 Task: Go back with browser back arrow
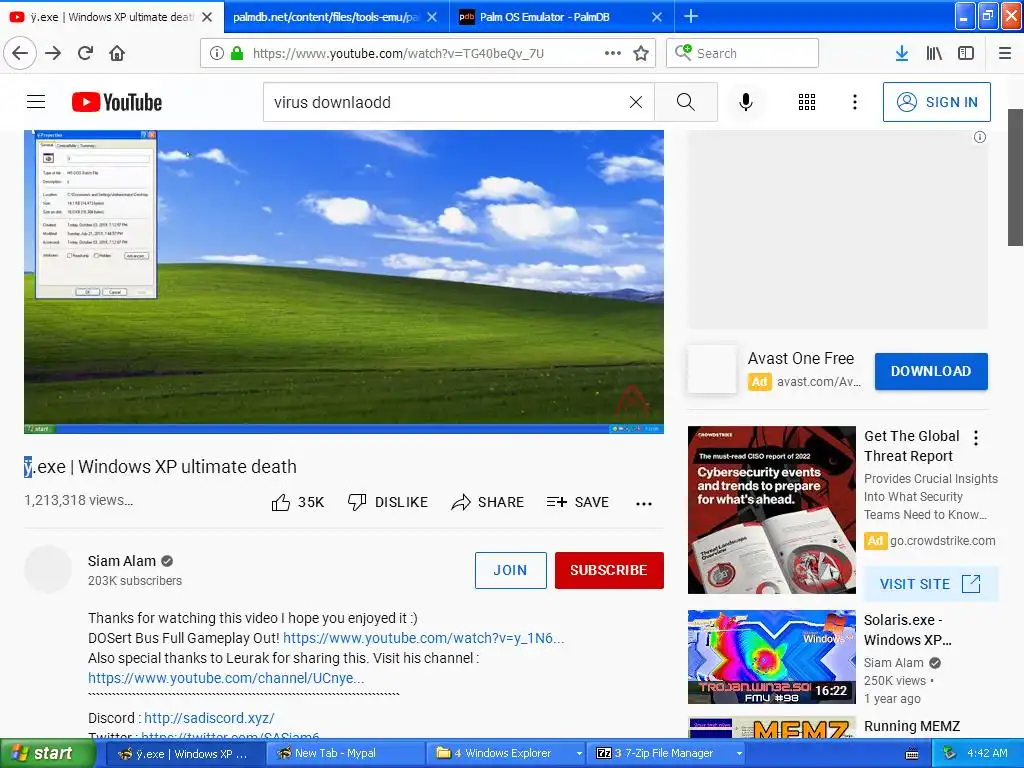[20, 53]
